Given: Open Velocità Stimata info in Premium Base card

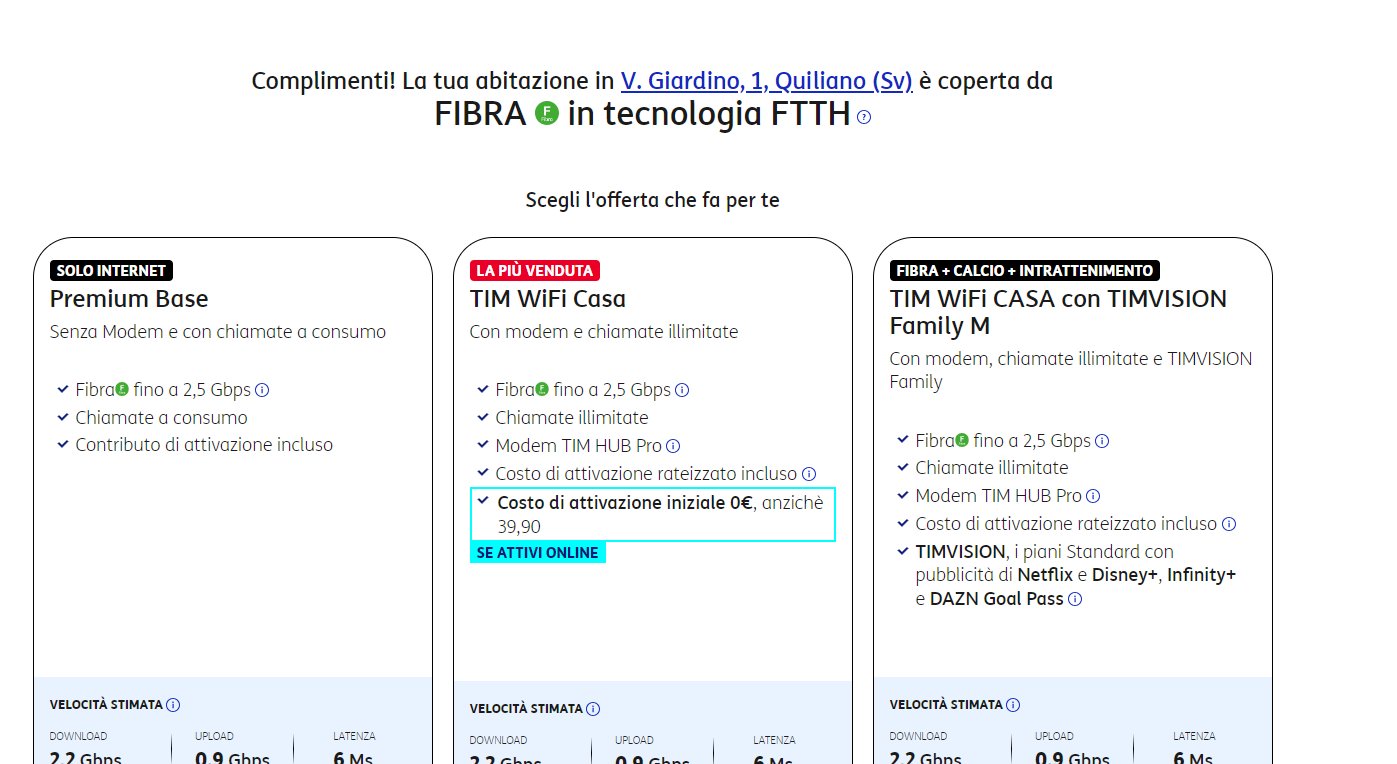Looking at the screenshot, I should 173,705.
